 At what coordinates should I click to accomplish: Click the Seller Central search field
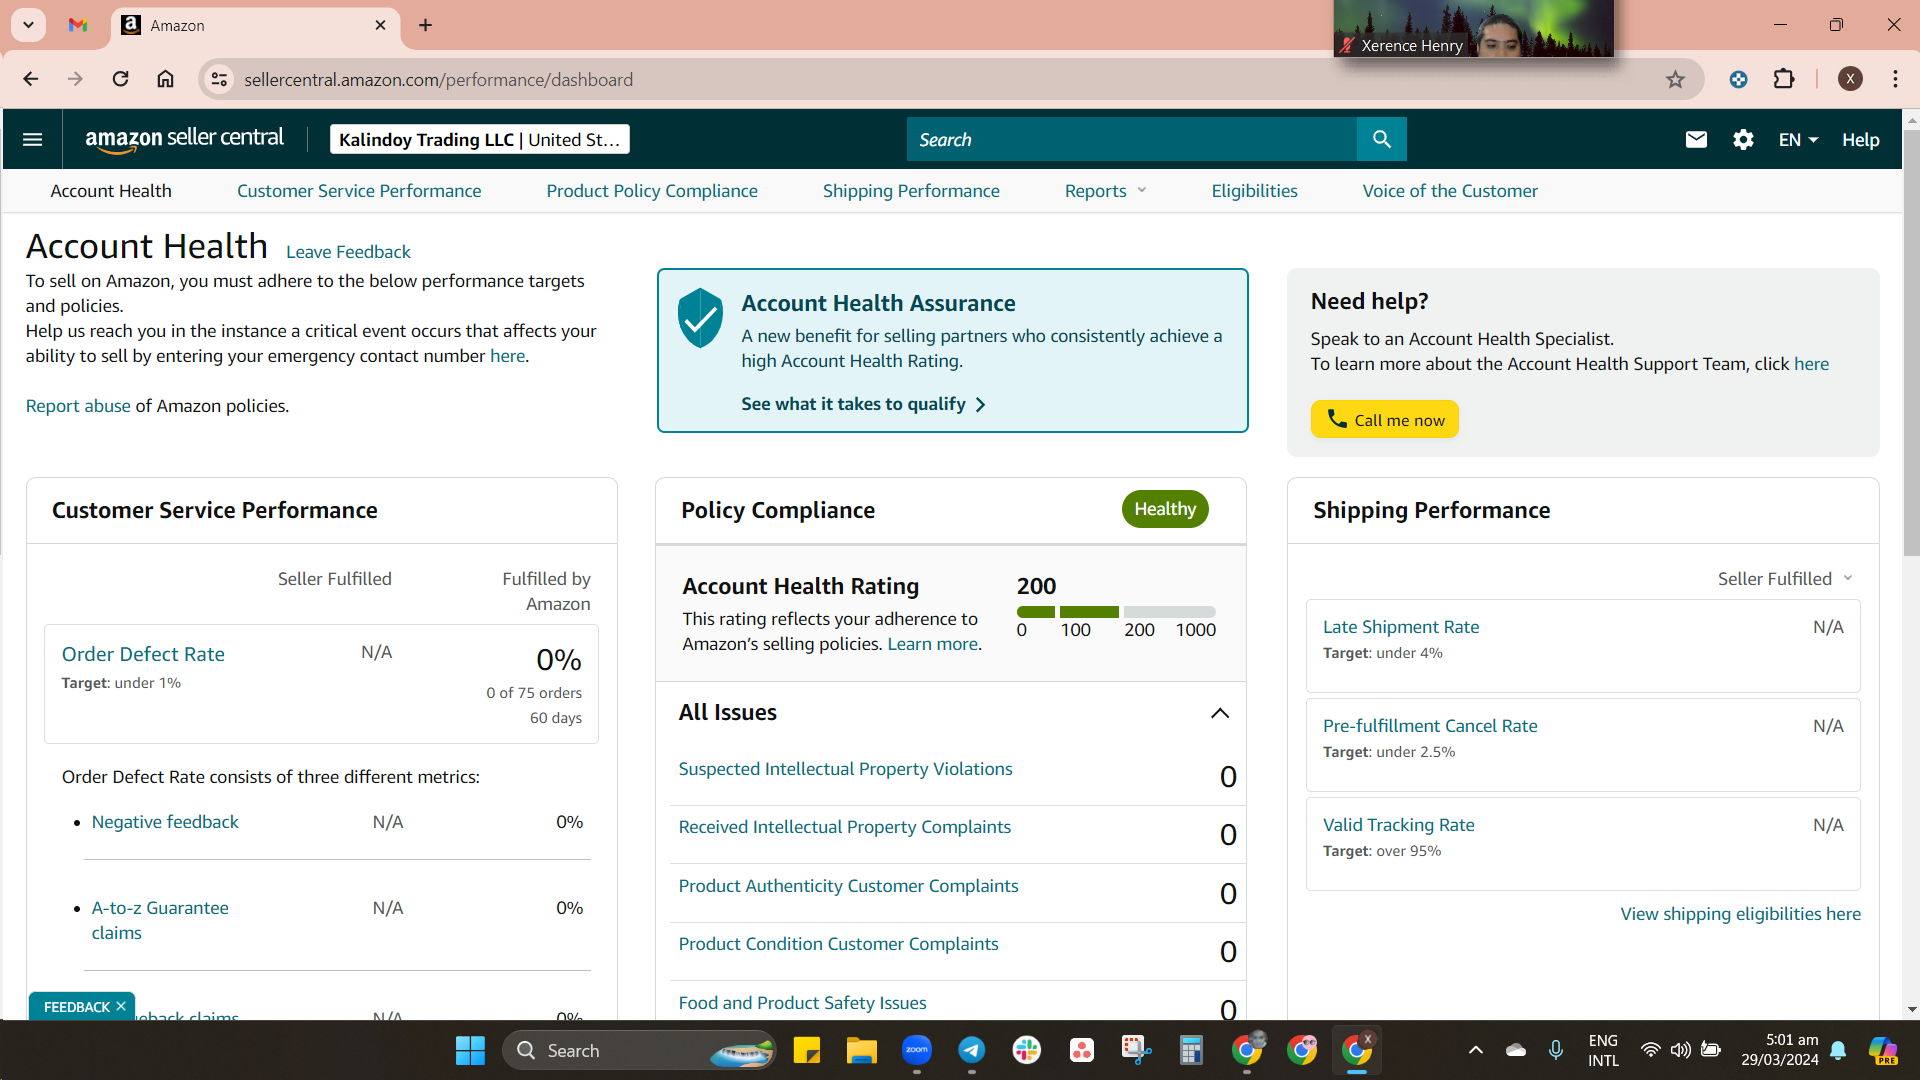click(x=1131, y=139)
